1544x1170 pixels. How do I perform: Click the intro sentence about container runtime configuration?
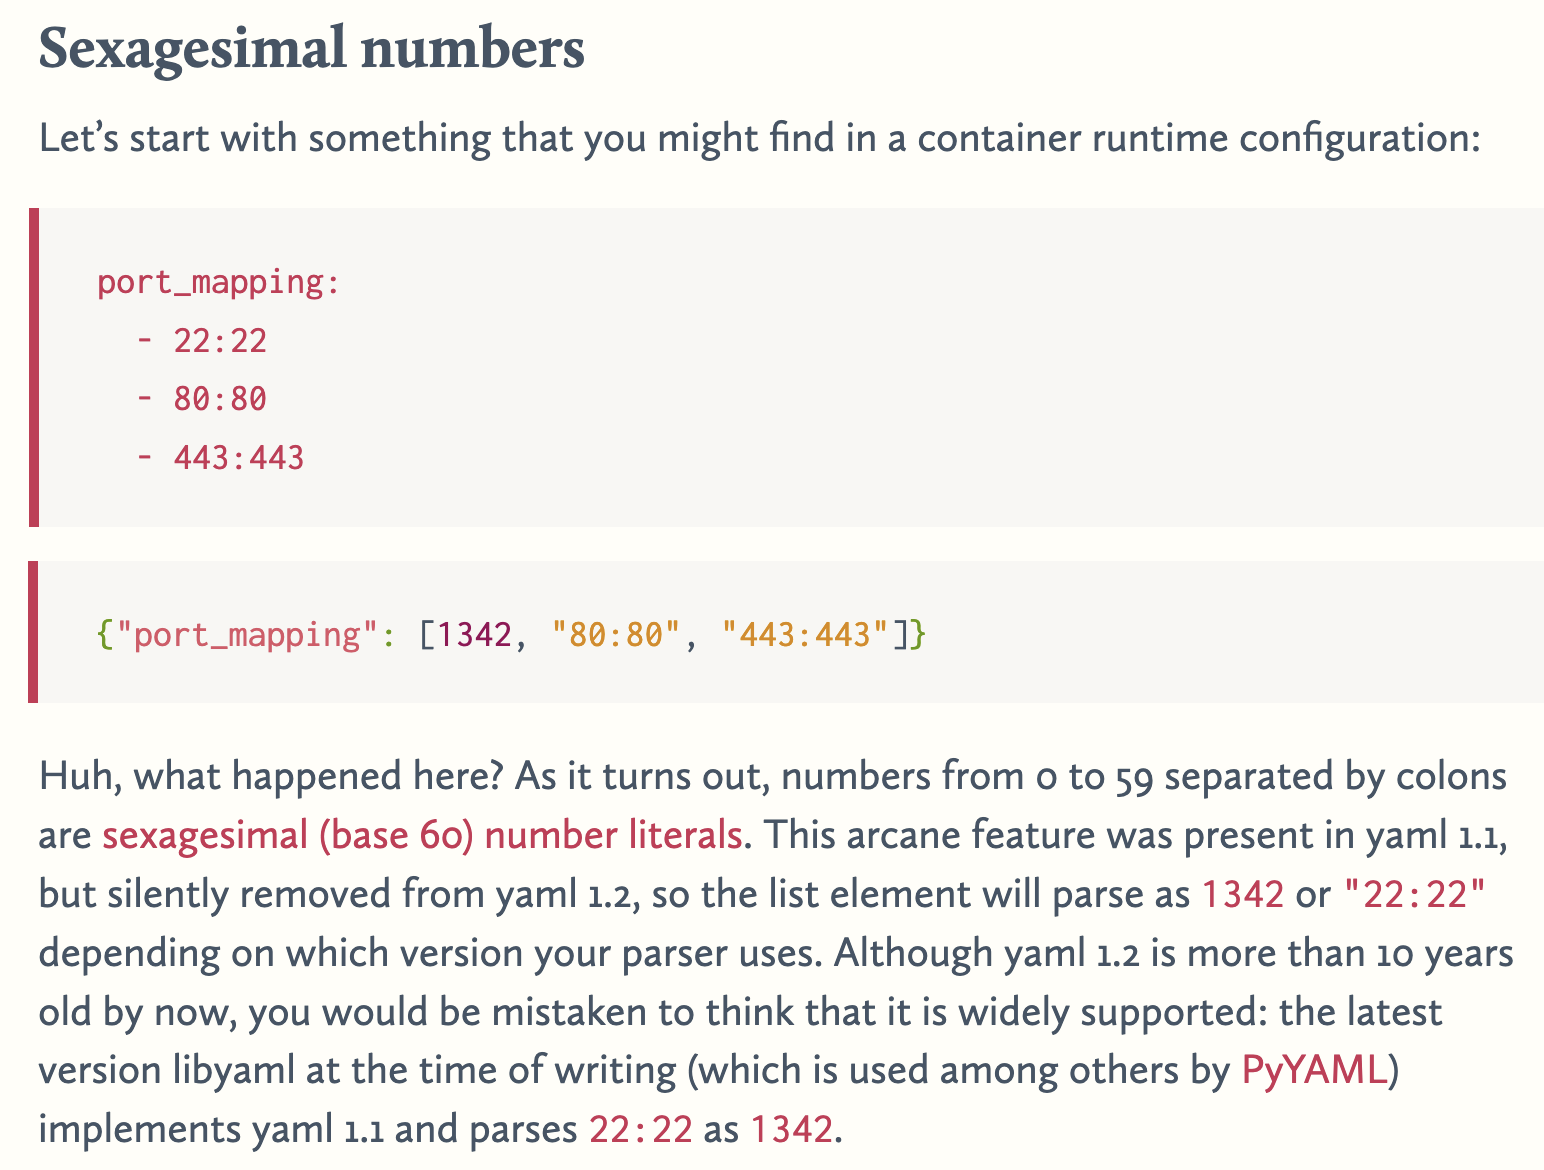click(759, 138)
